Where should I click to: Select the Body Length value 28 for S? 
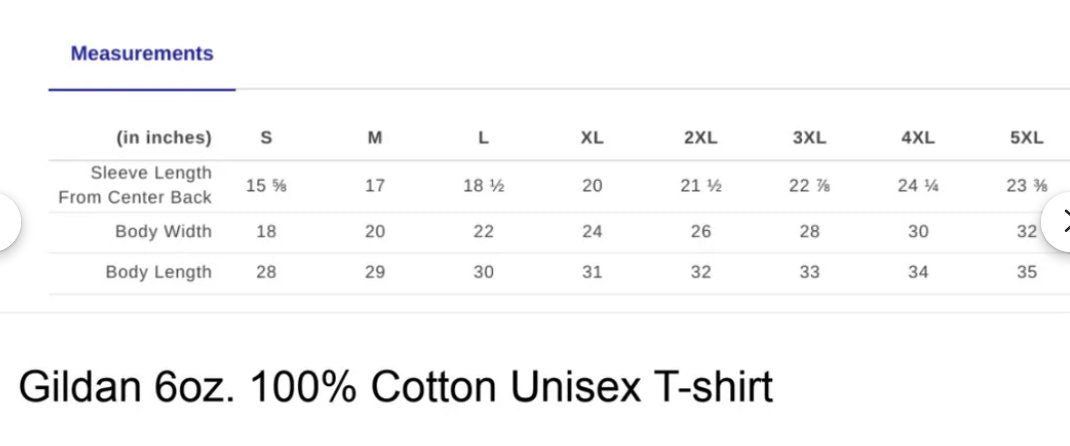click(266, 272)
